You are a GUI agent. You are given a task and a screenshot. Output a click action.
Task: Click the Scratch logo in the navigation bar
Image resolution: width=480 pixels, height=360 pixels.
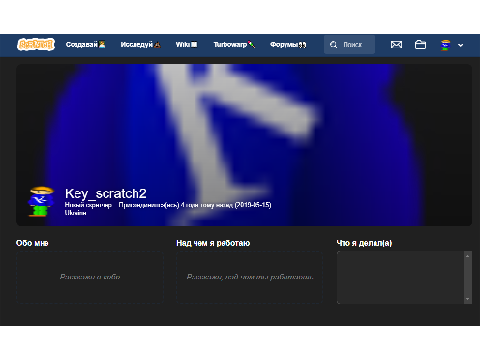[x=36, y=44]
